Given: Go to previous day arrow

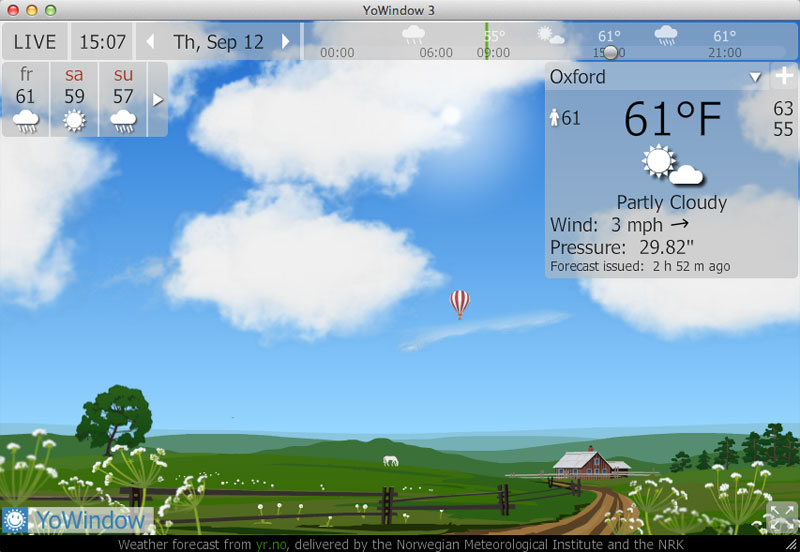Looking at the screenshot, I should (150, 41).
